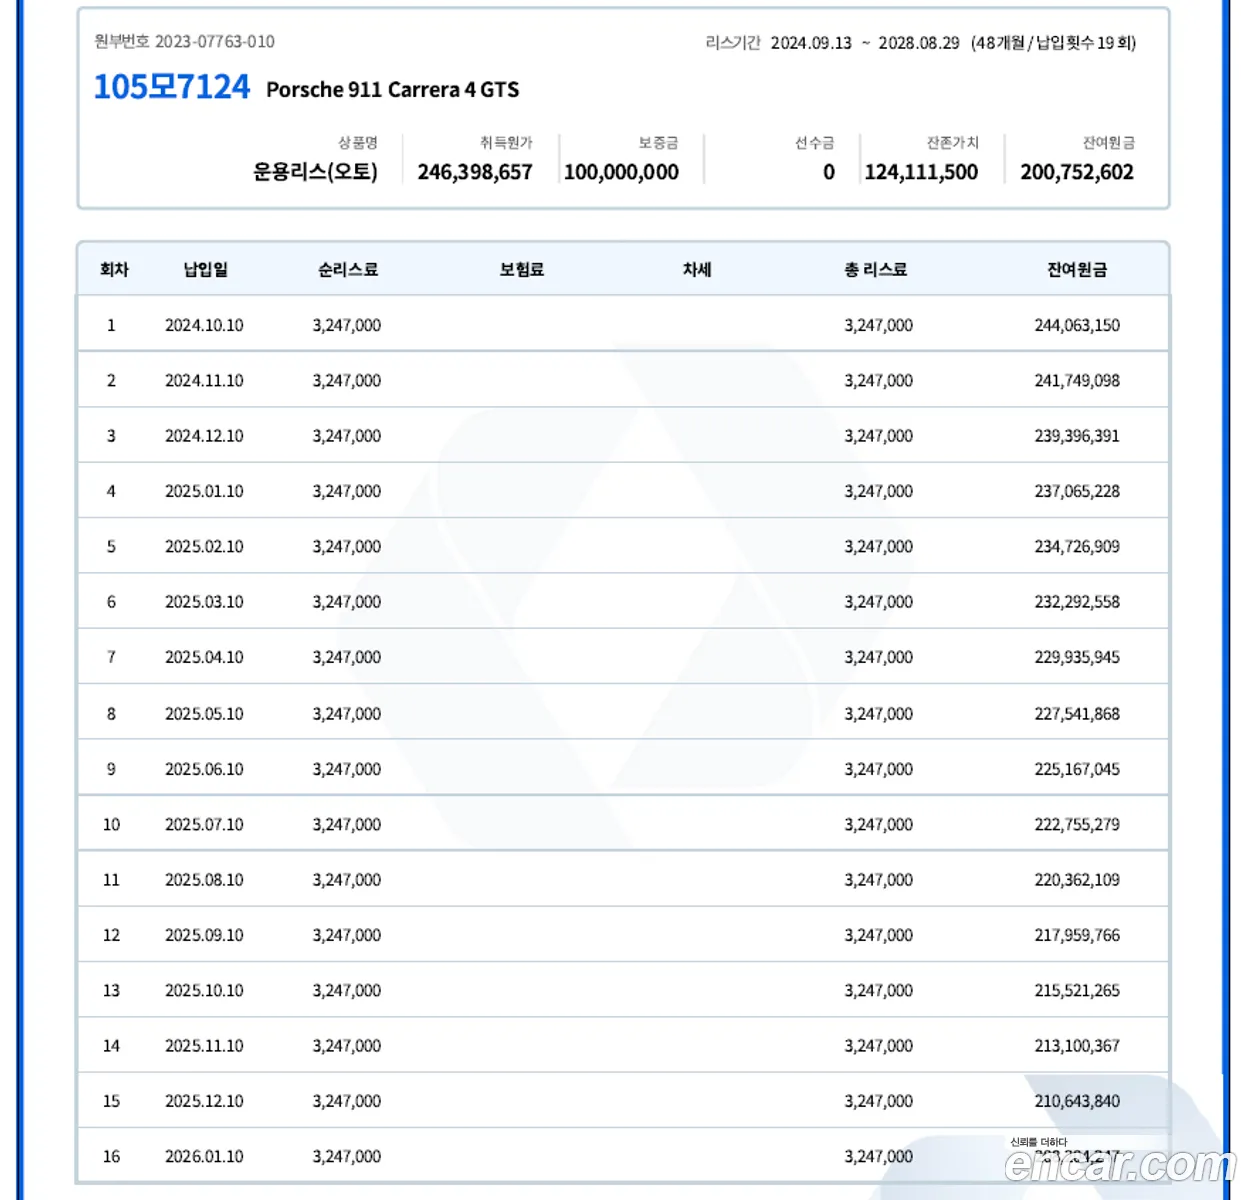Select the Porsche 911 Carrera 4 GTS title
The width and height of the screenshot is (1241, 1200).
[x=393, y=90]
